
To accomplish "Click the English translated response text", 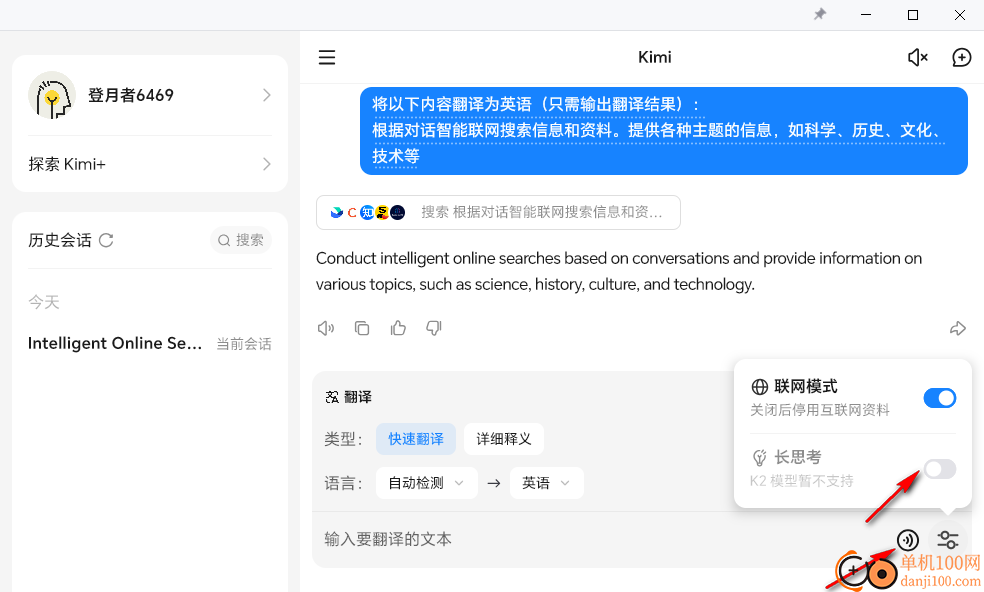I will (x=619, y=271).
